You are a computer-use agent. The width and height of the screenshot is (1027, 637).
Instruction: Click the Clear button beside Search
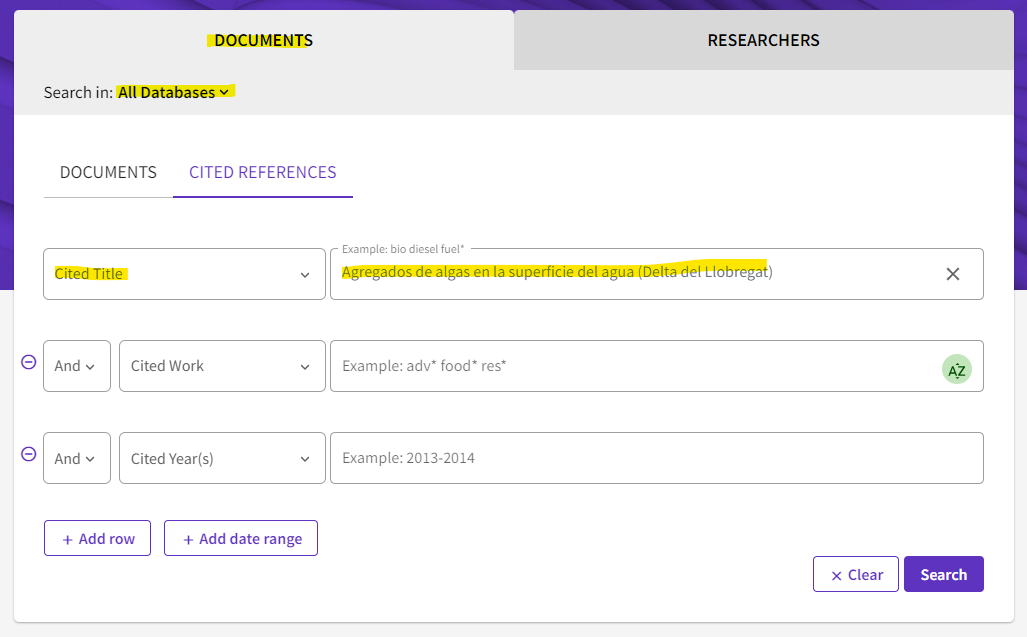pos(855,574)
